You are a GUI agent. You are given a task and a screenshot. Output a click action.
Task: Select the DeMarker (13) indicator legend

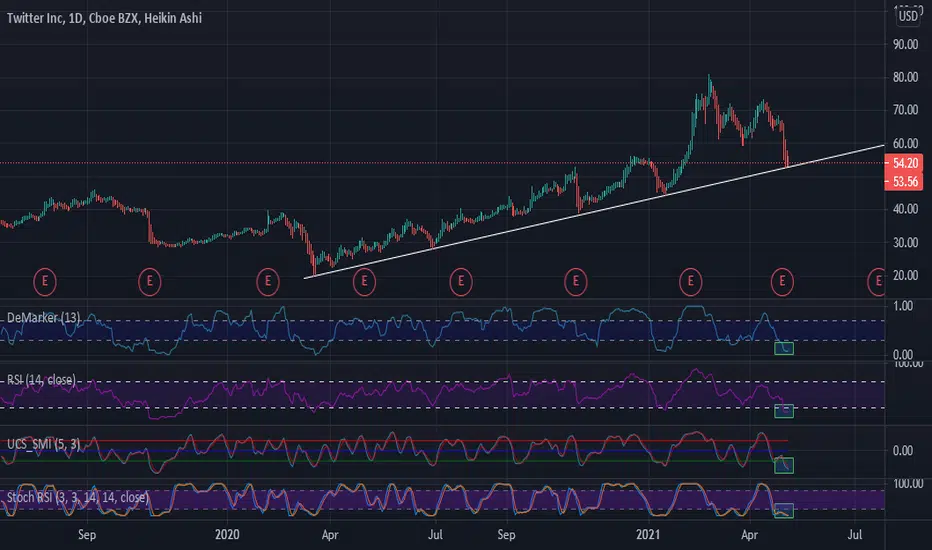click(x=43, y=318)
